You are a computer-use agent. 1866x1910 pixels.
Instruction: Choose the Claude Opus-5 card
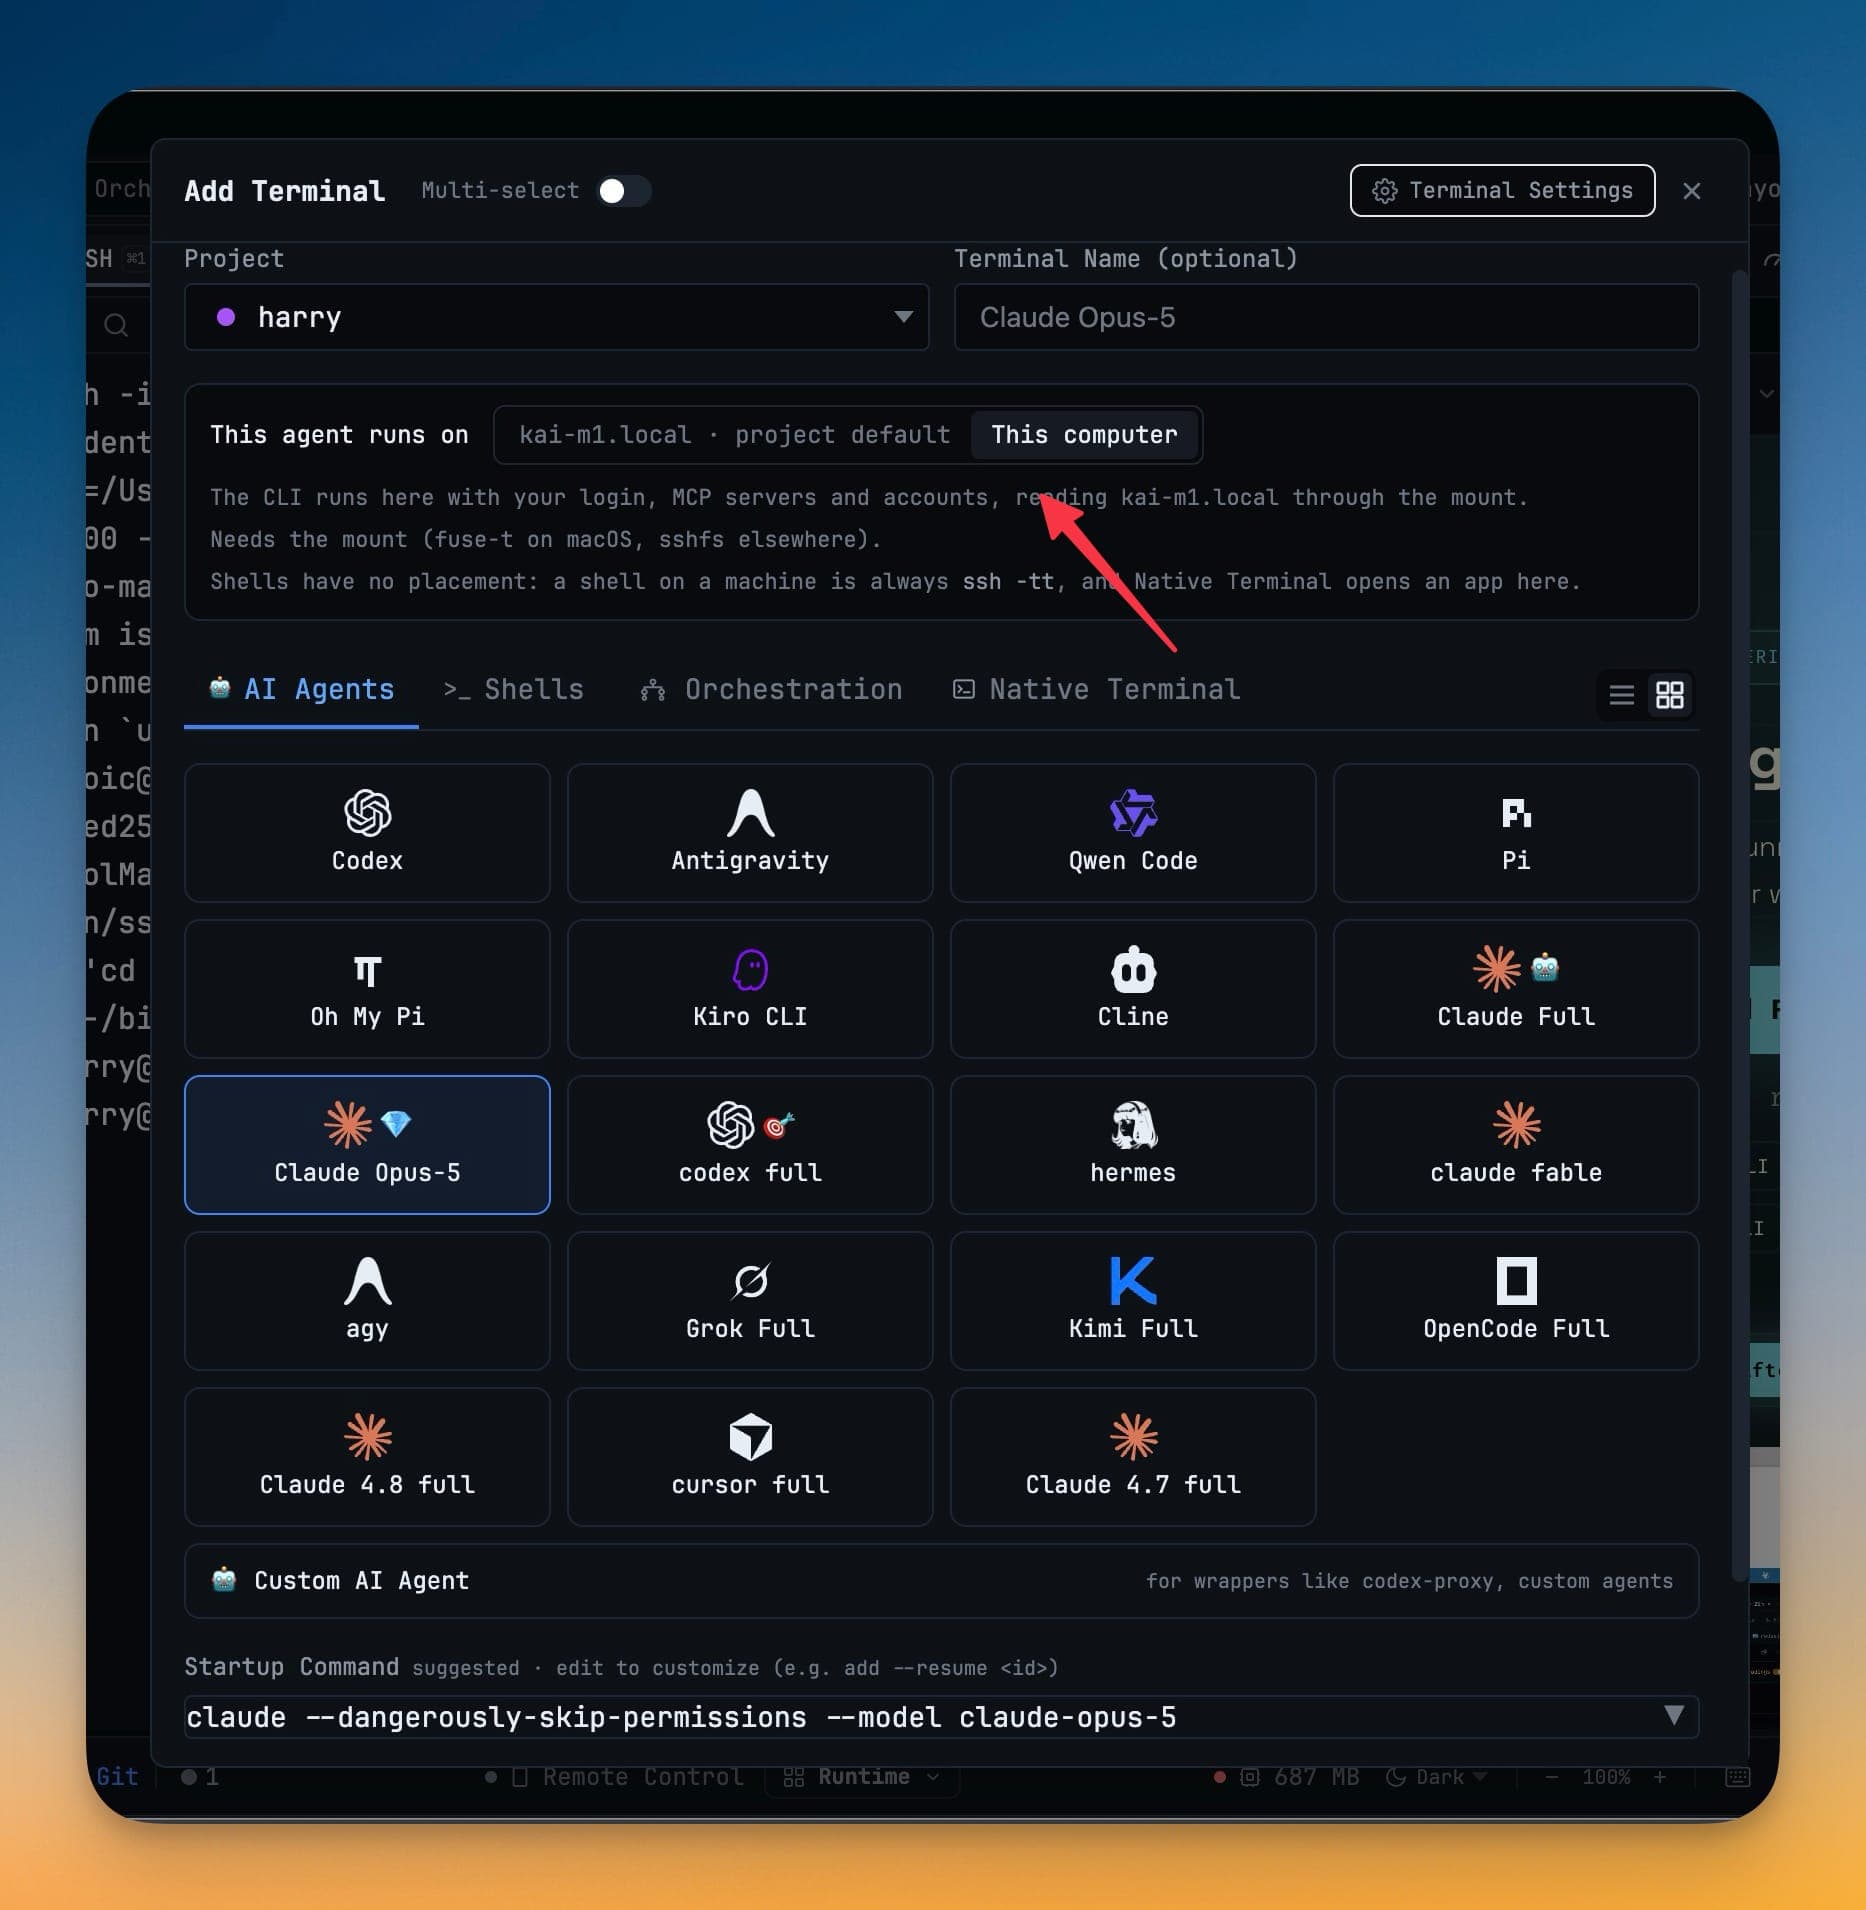(367, 1145)
